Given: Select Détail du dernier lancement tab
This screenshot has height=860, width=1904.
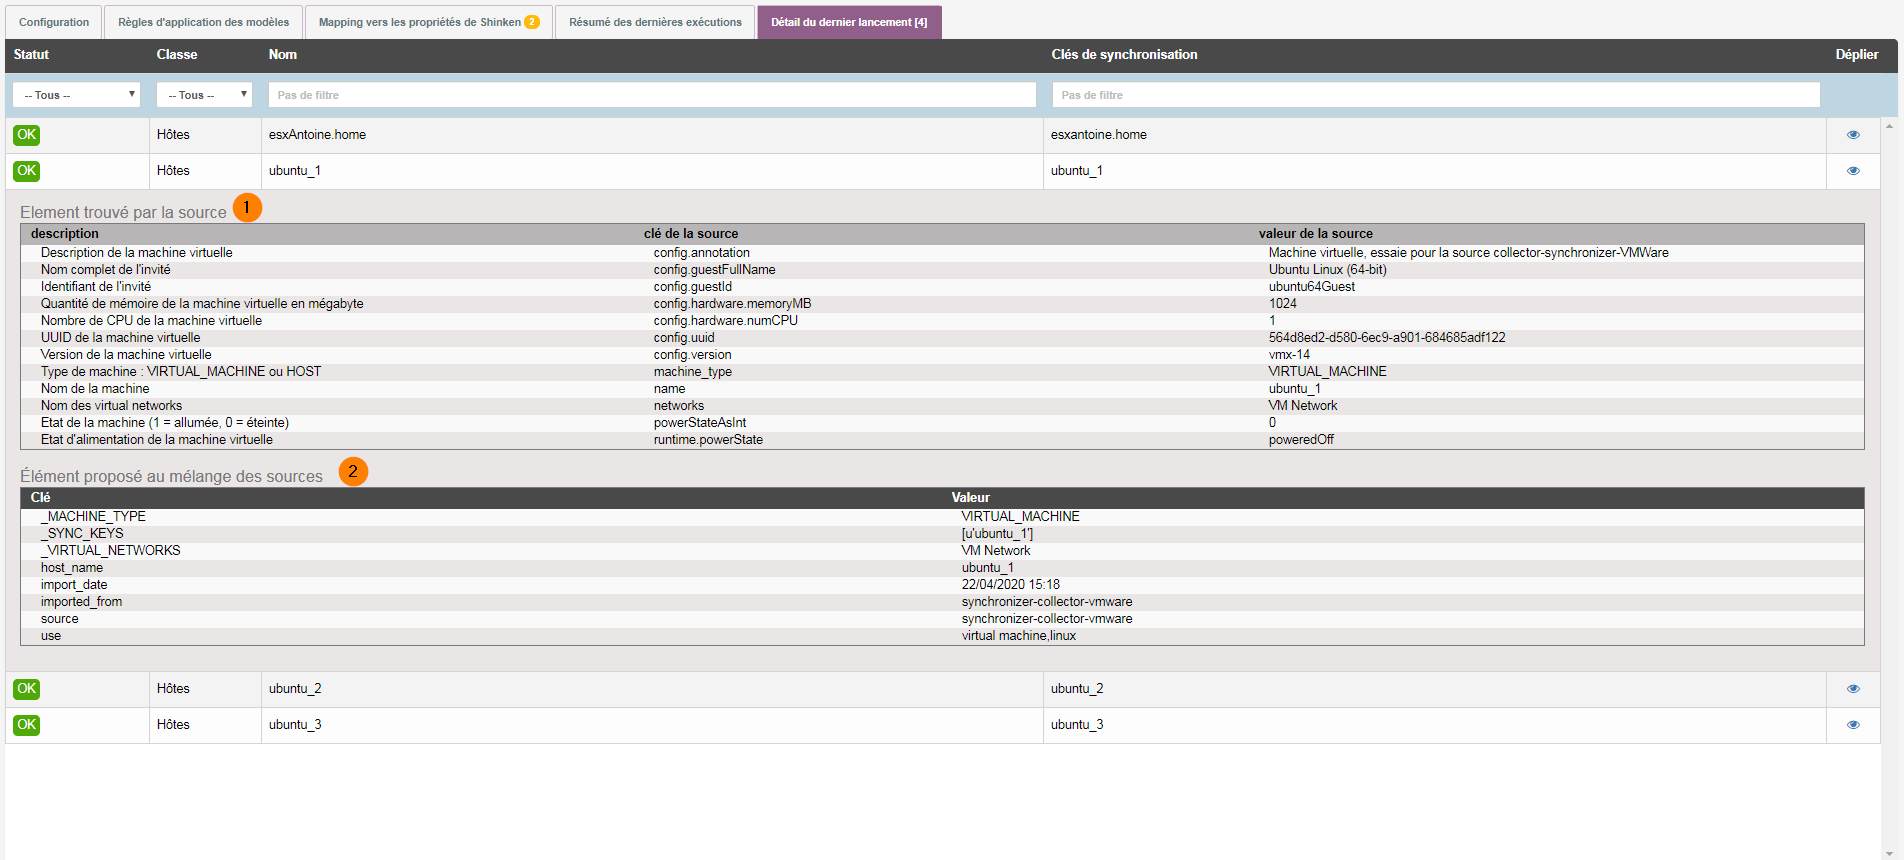Looking at the screenshot, I should click(849, 22).
